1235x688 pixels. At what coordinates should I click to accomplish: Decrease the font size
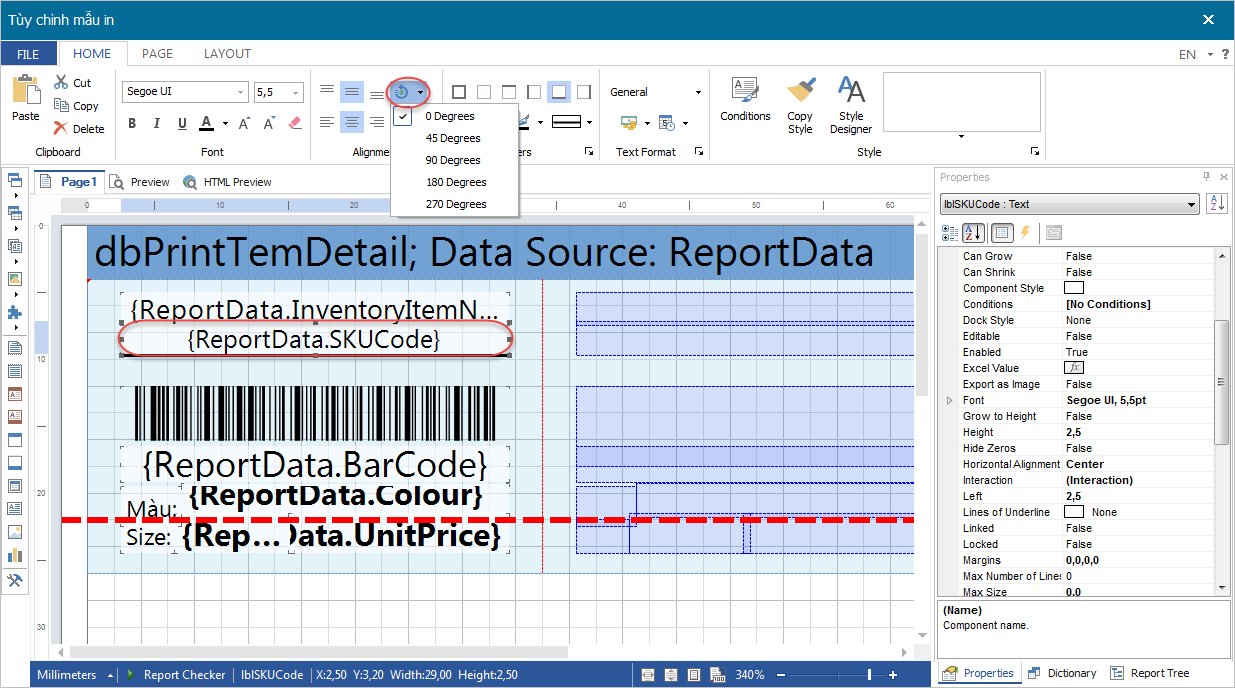tap(269, 124)
